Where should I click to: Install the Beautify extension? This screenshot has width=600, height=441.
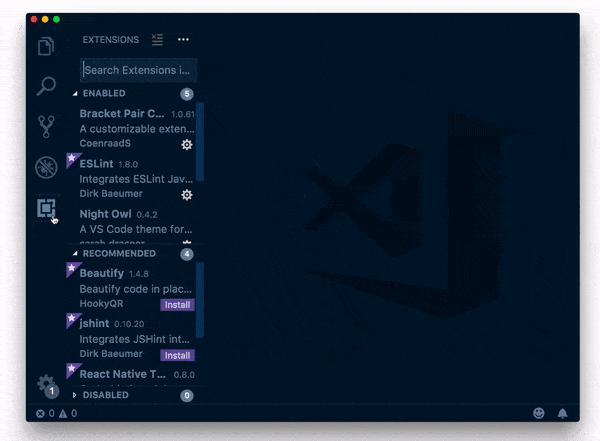click(x=177, y=305)
